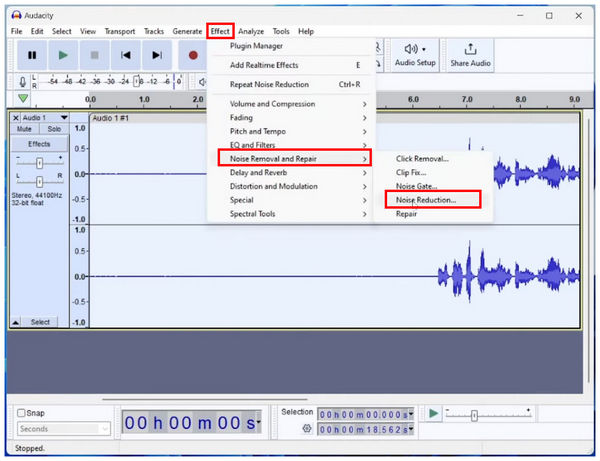Open the Select menu
The image size is (600, 461).
62,31
